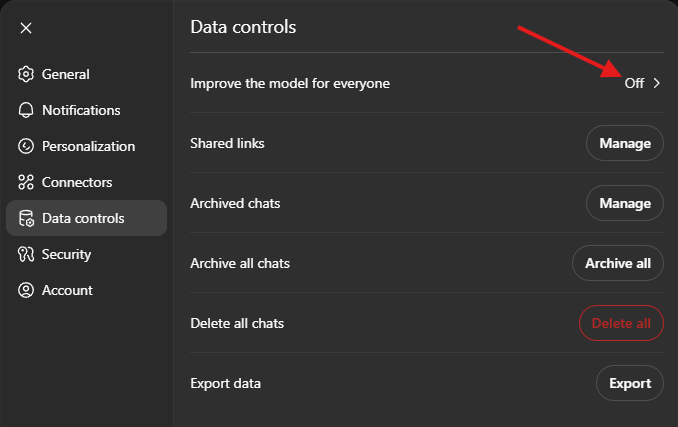Open the Personalization tab label
The image size is (678, 427).
click(89, 146)
